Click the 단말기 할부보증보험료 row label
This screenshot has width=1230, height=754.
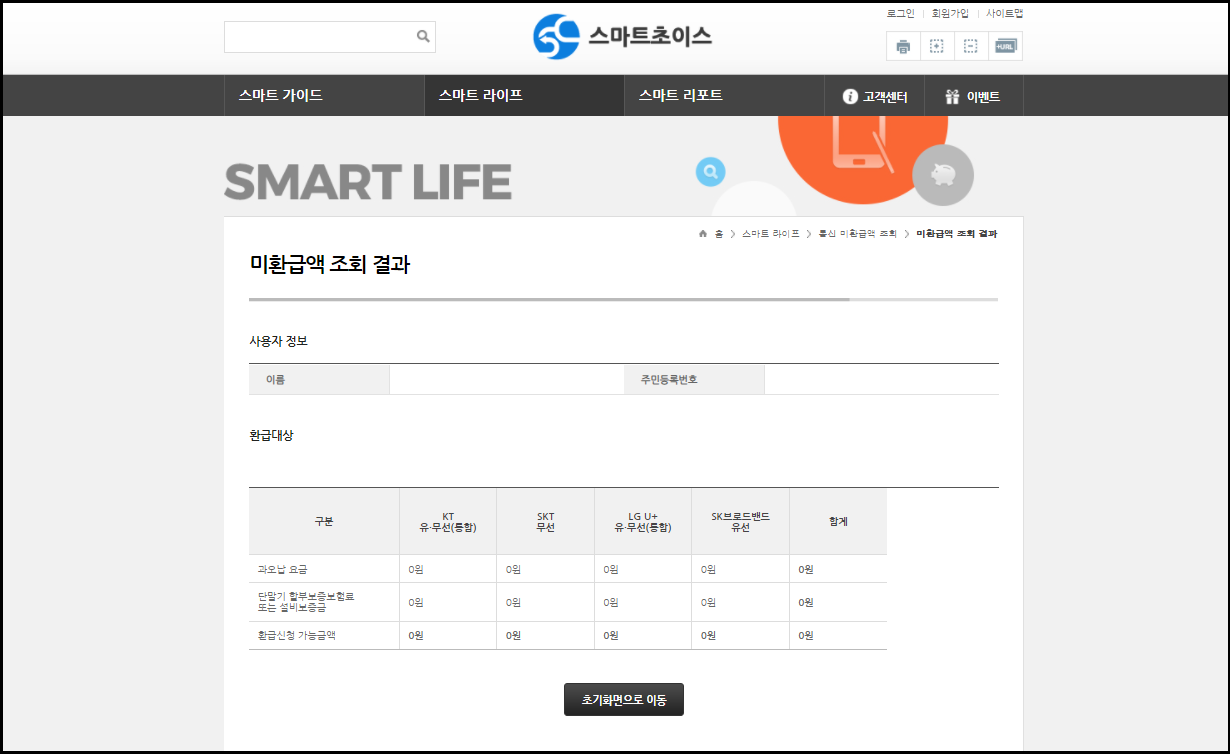click(306, 602)
